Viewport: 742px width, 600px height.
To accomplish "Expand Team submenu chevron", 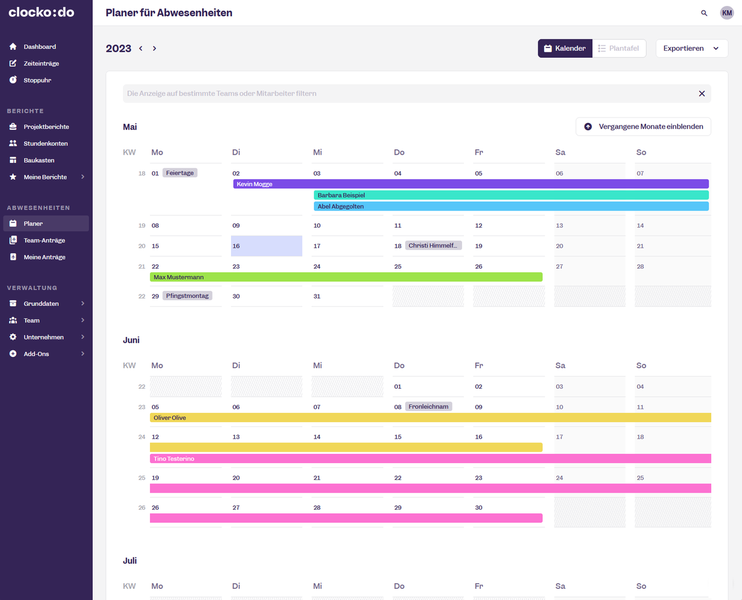I will click(x=82, y=320).
